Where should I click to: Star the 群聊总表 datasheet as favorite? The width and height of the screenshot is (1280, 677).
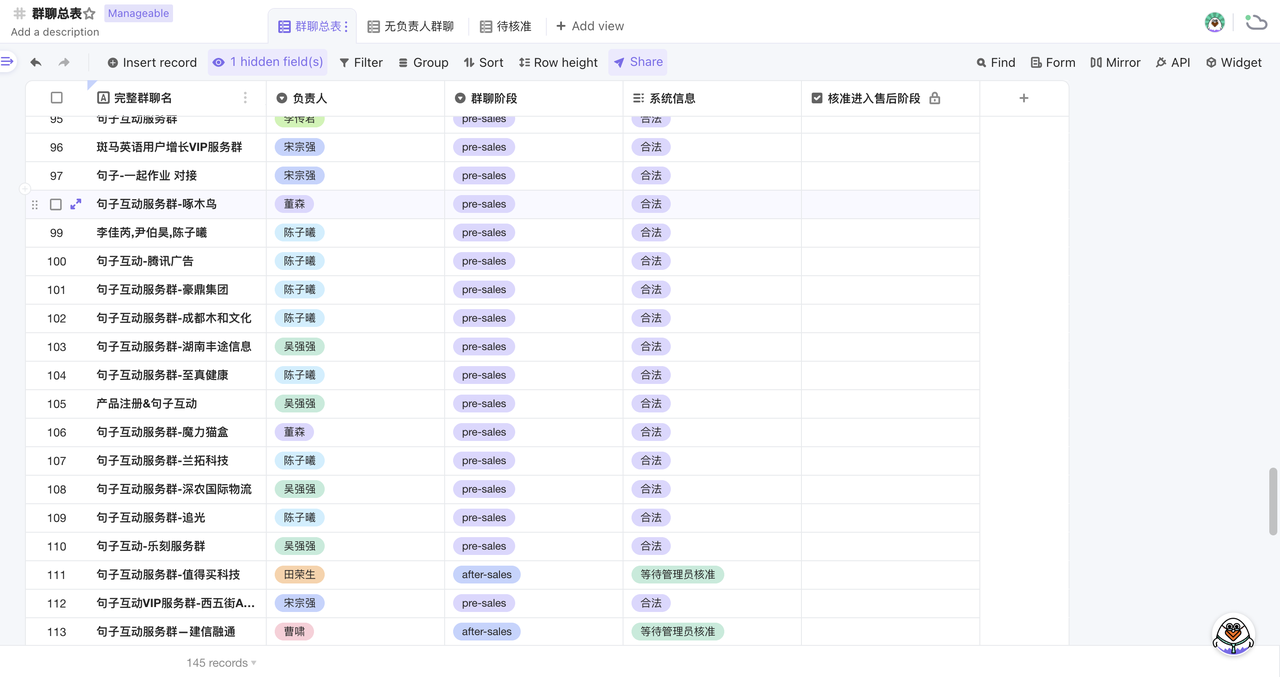90,14
